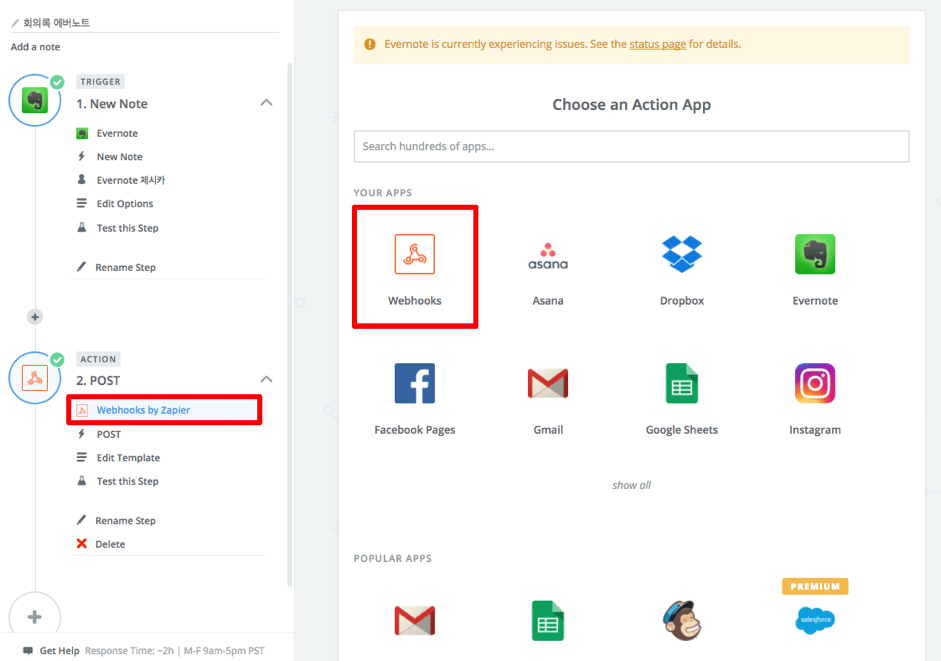Choose the Instagram app icon
Viewport: 941px width, 661px height.
tap(815, 383)
